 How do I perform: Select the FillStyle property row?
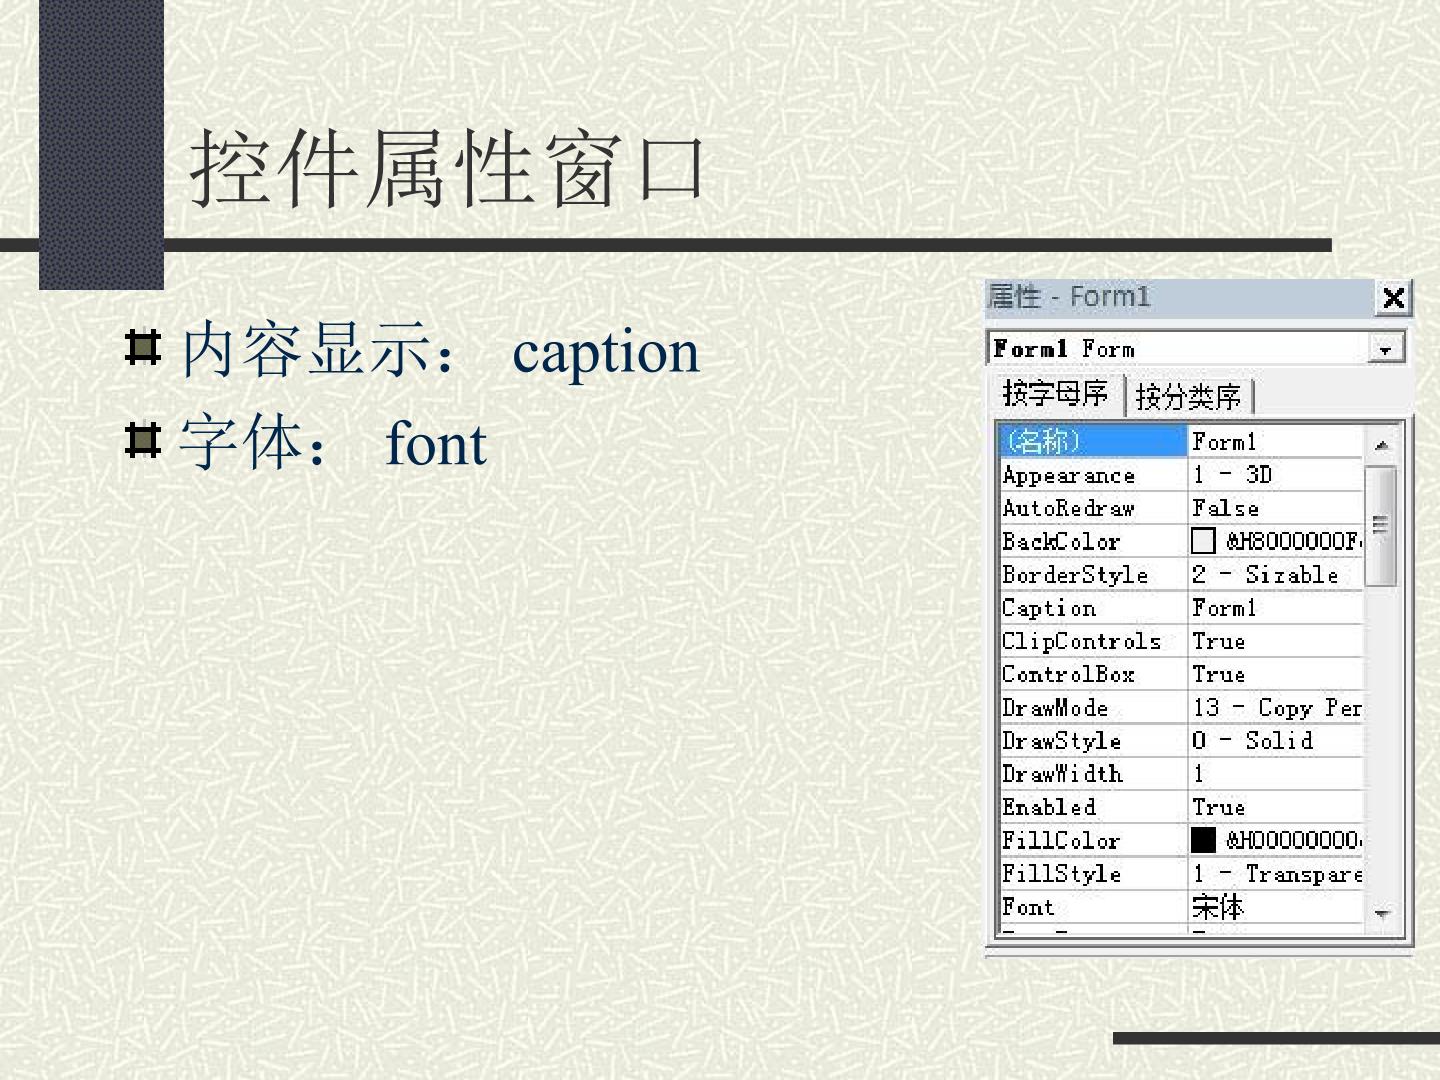pos(1181,874)
